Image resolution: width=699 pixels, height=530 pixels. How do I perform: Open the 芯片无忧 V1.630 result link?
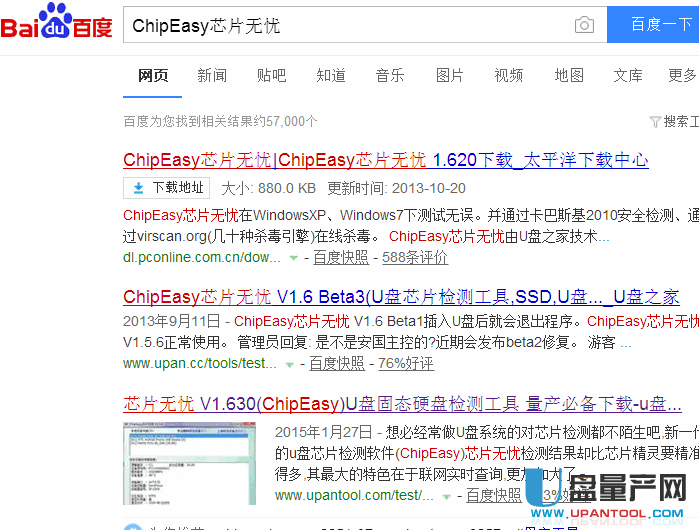click(x=402, y=404)
